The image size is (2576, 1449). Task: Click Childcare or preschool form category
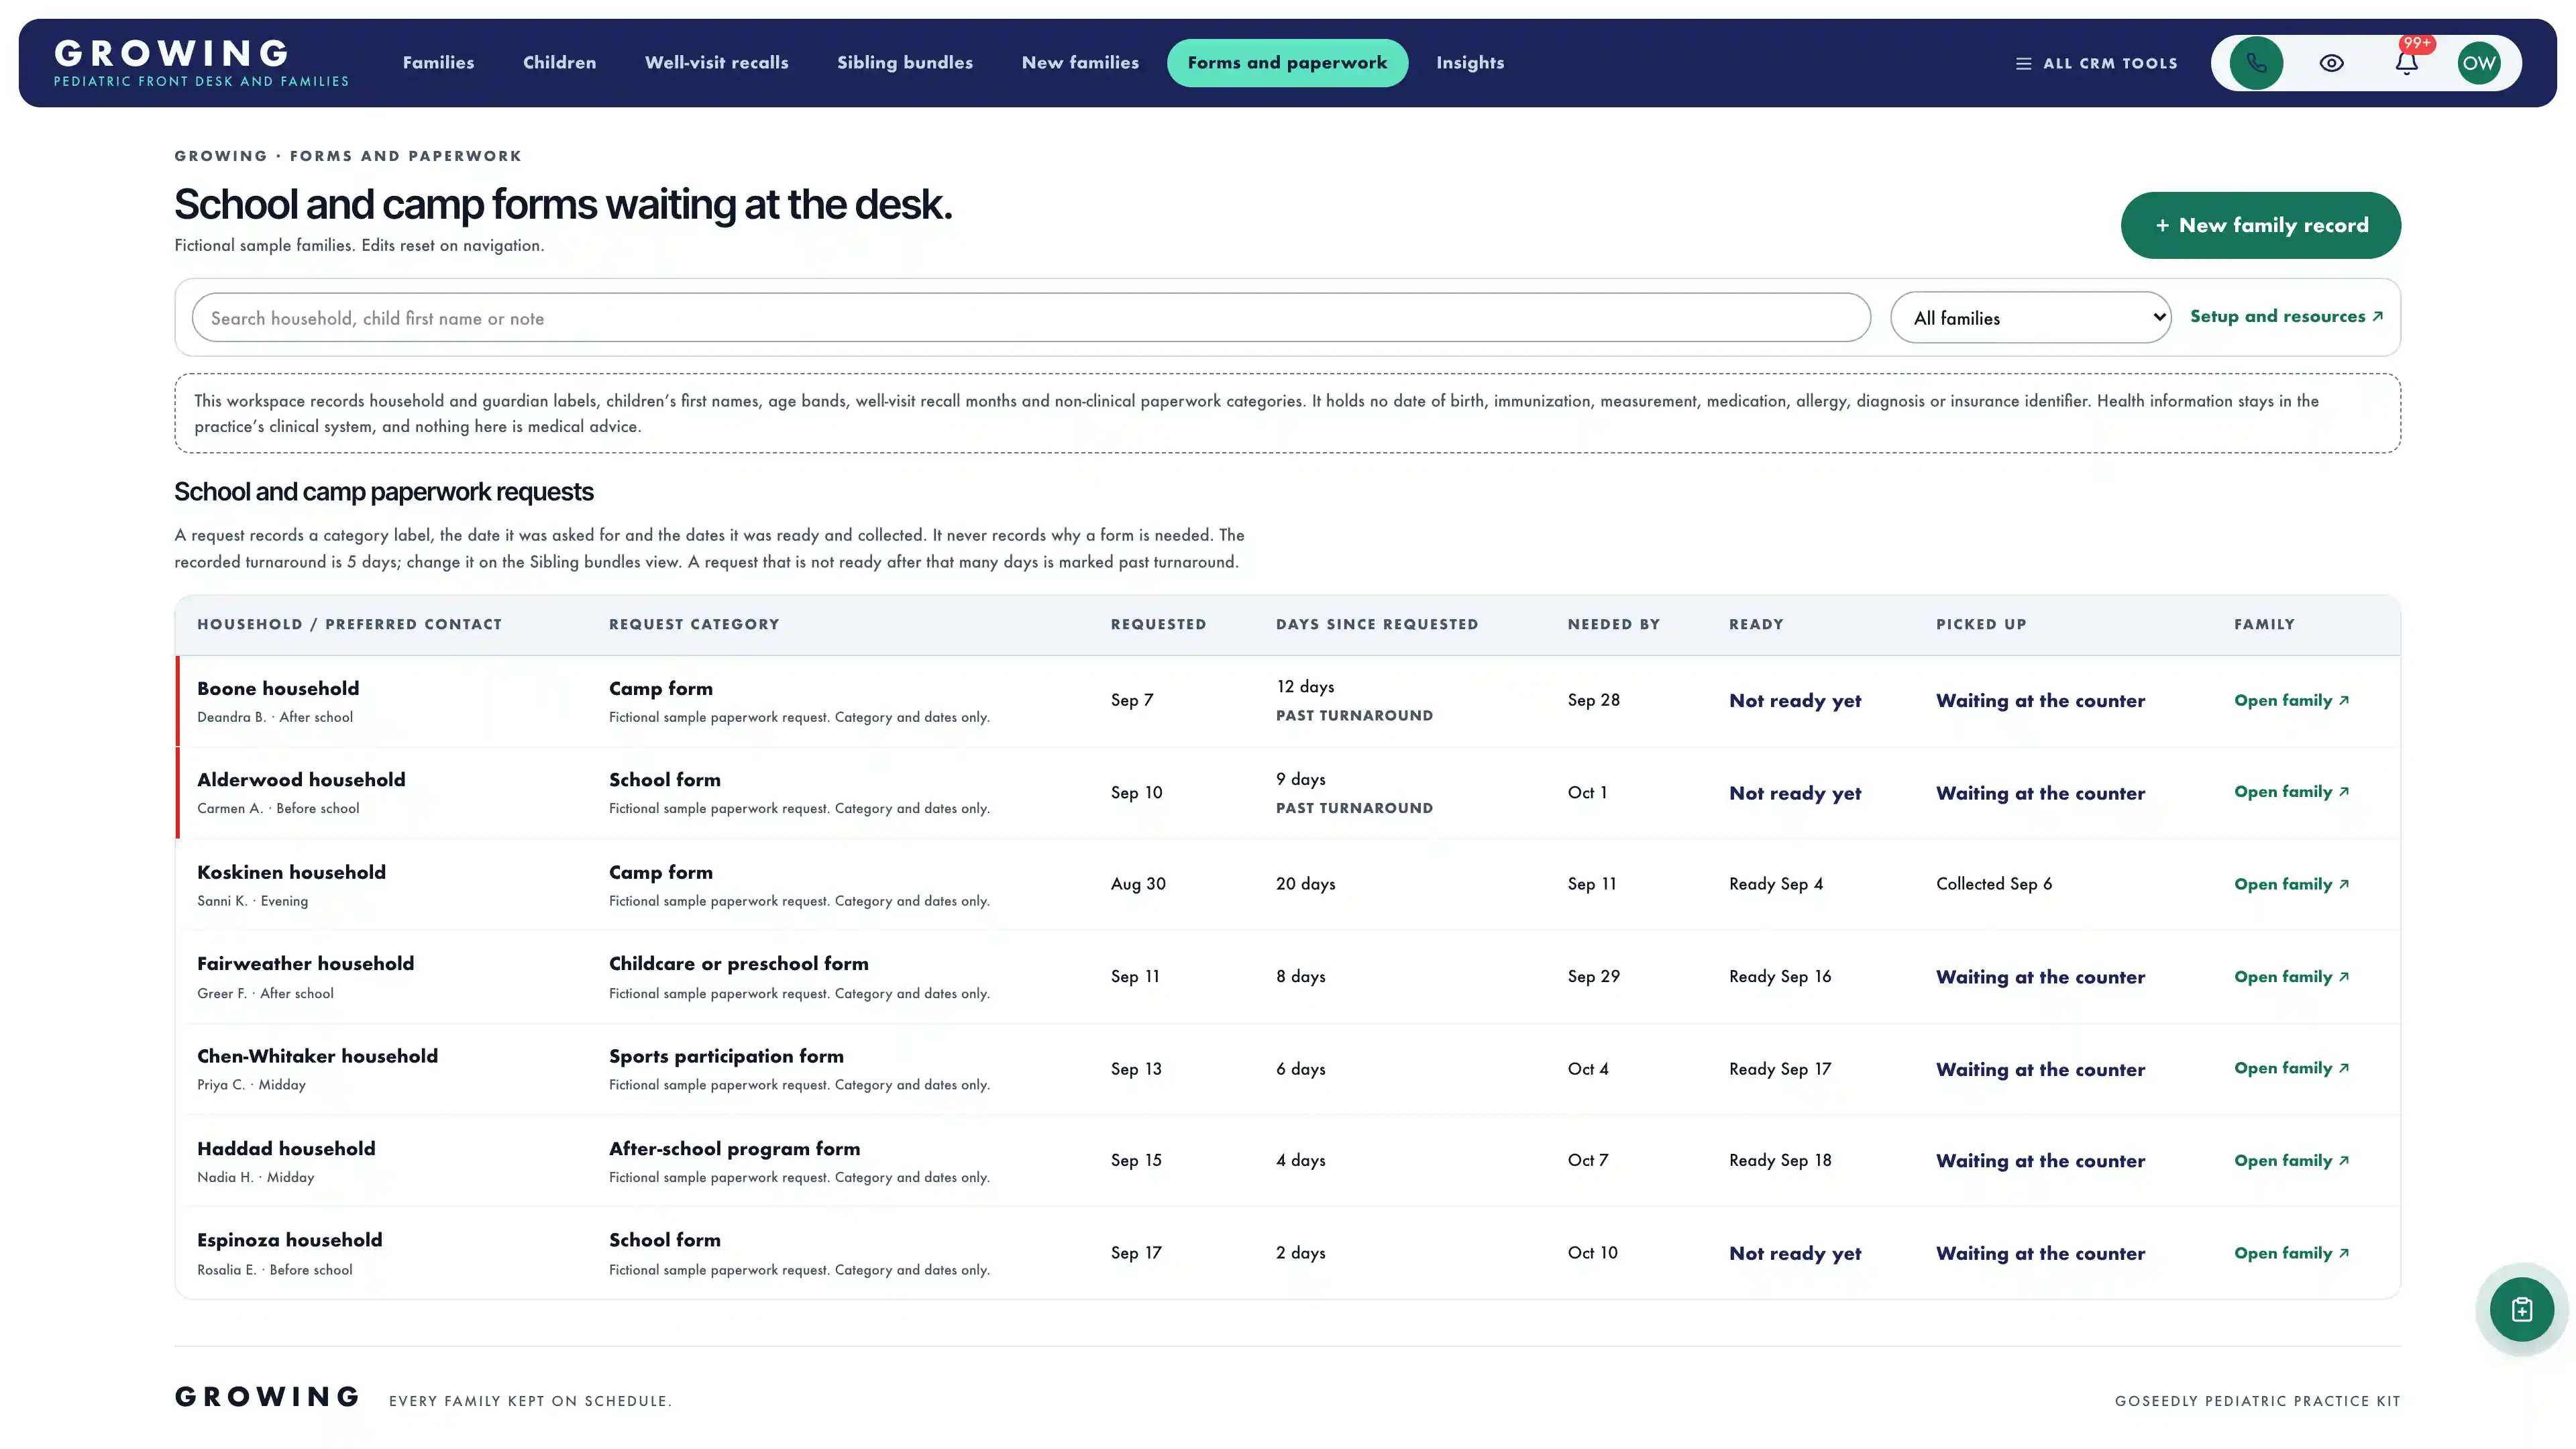point(738,964)
